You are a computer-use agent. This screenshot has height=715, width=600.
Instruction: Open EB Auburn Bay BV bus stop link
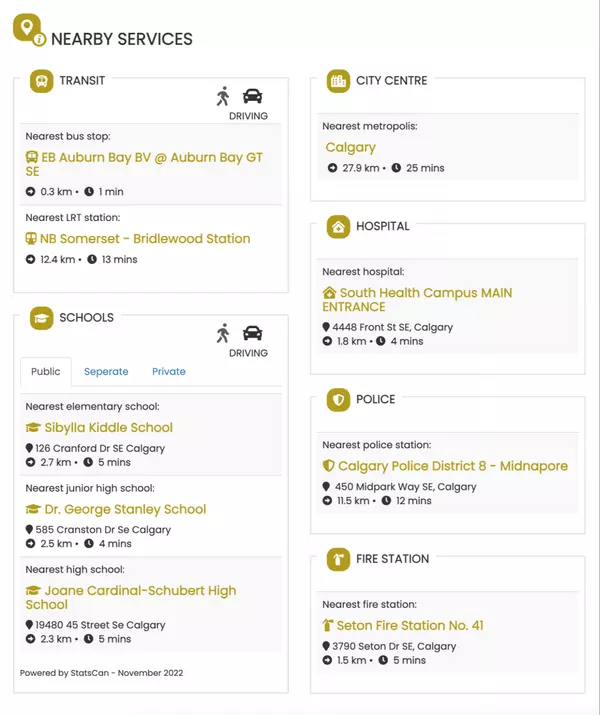(x=144, y=164)
